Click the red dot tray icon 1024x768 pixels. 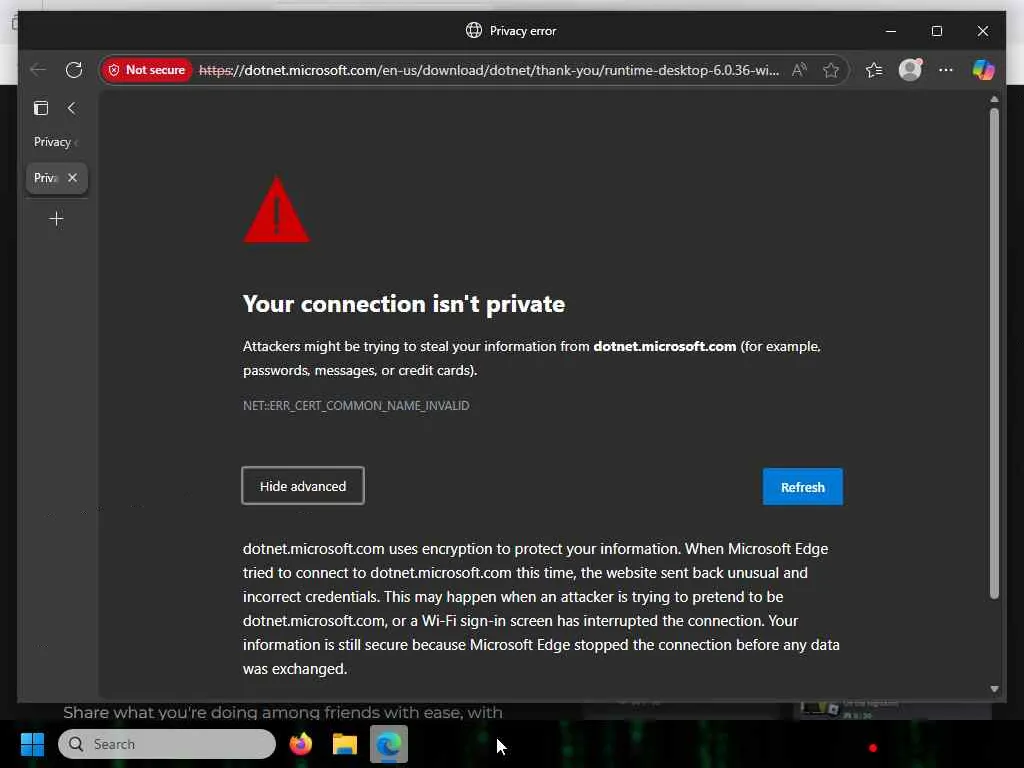[x=873, y=748]
